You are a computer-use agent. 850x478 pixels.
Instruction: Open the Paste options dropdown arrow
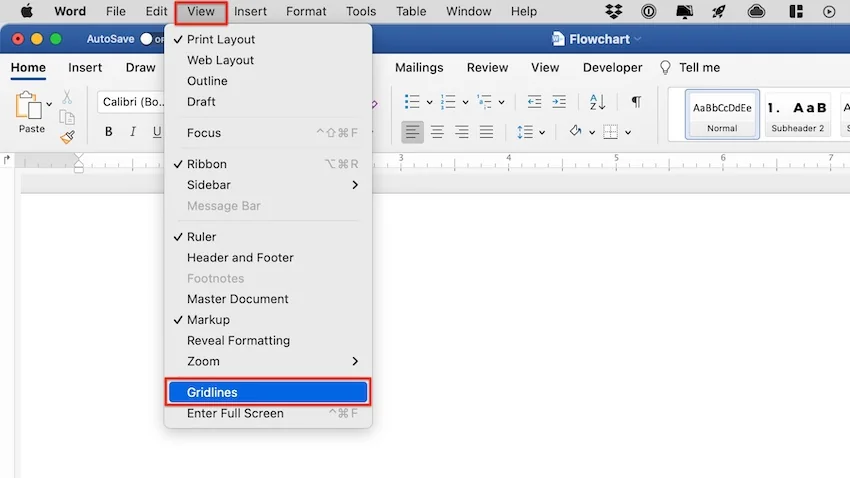pyautogui.click(x=49, y=104)
